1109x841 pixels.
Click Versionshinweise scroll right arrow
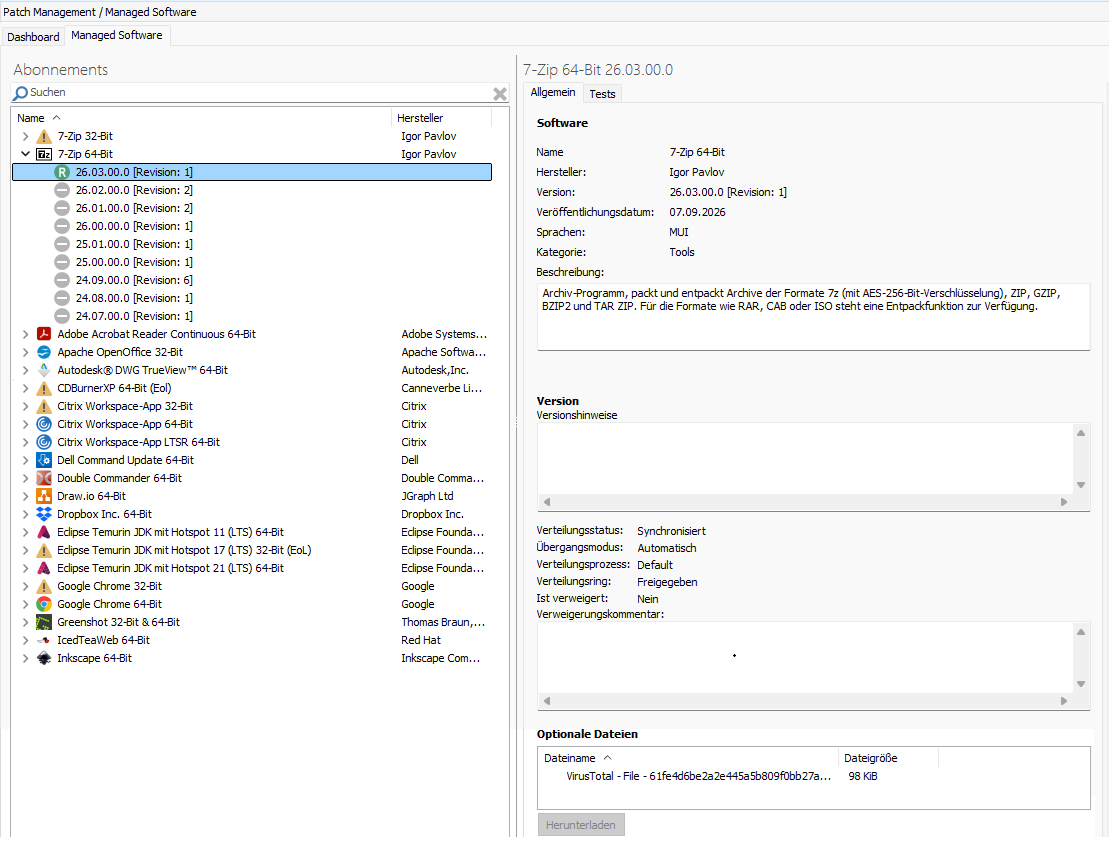click(x=1064, y=502)
